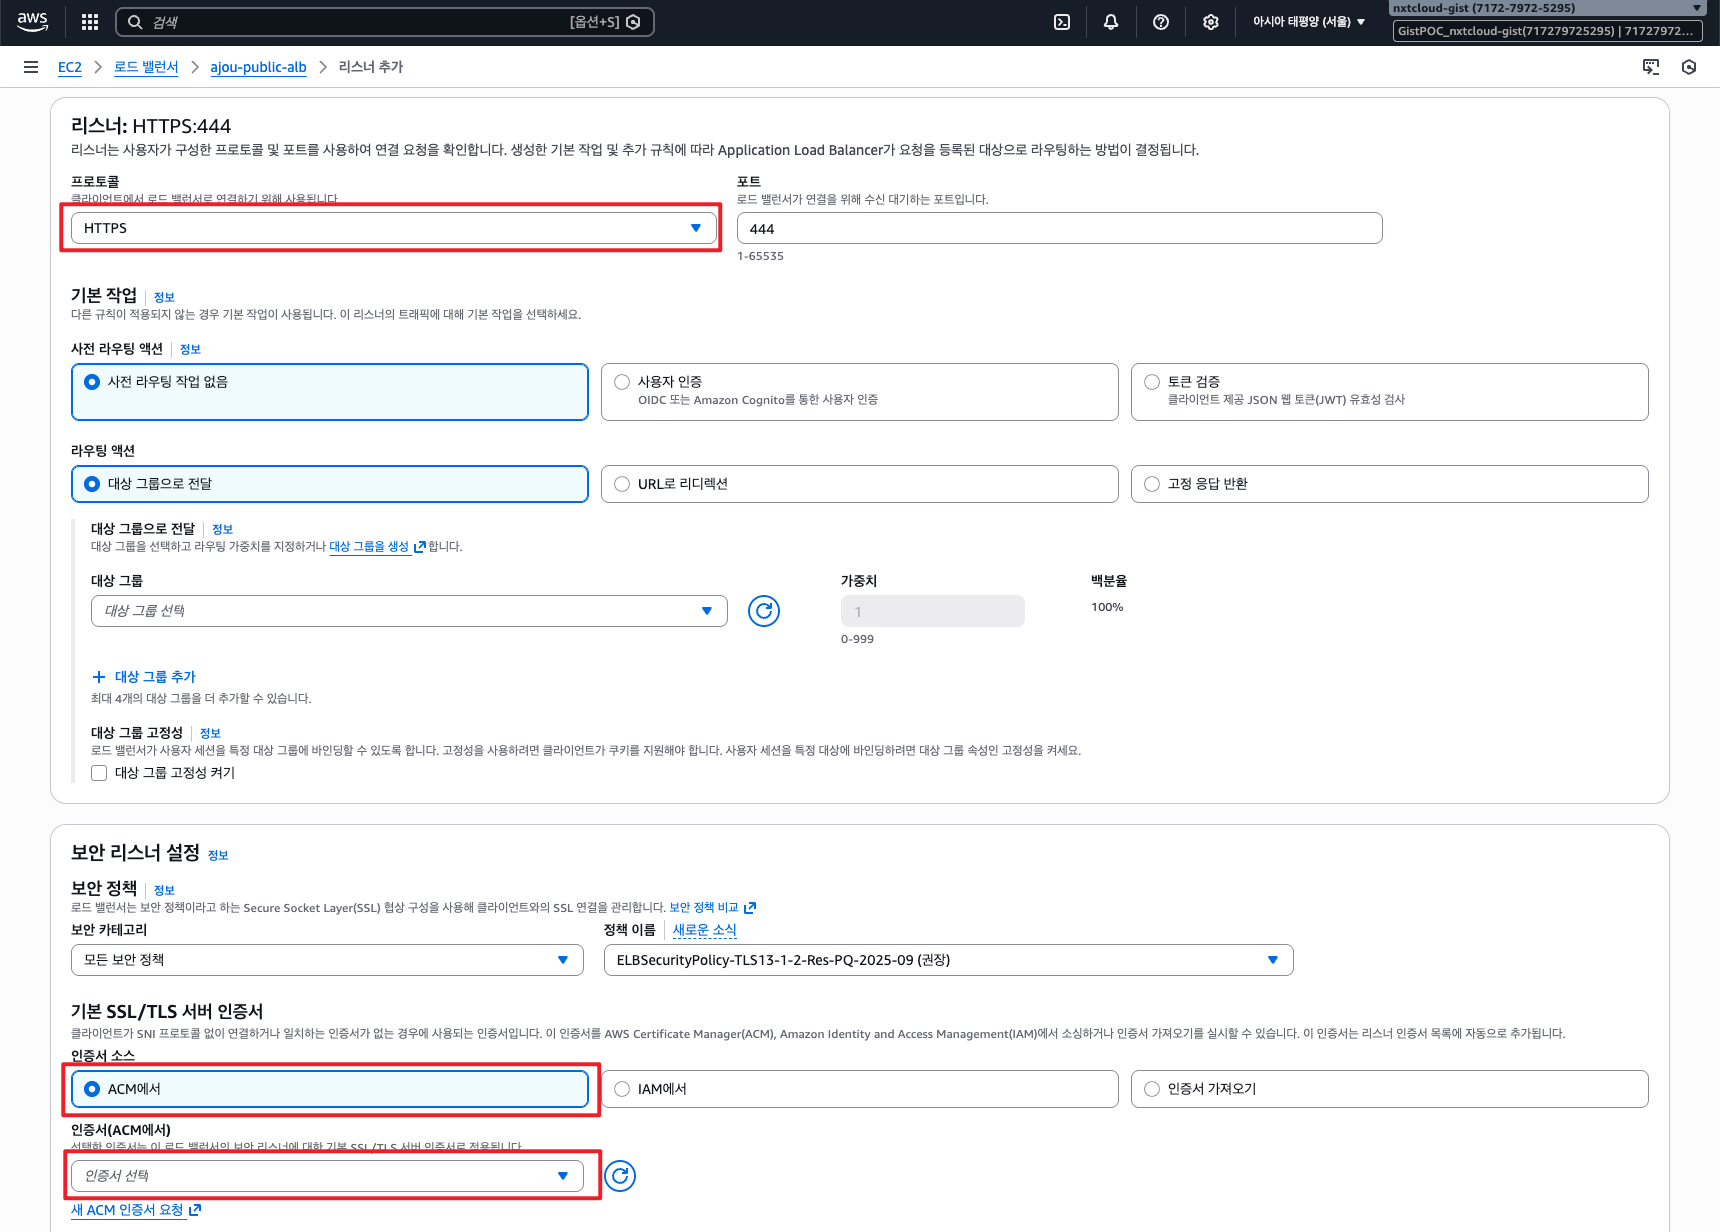1720x1232 pixels.
Task: Refresh the target group list
Action: click(764, 611)
